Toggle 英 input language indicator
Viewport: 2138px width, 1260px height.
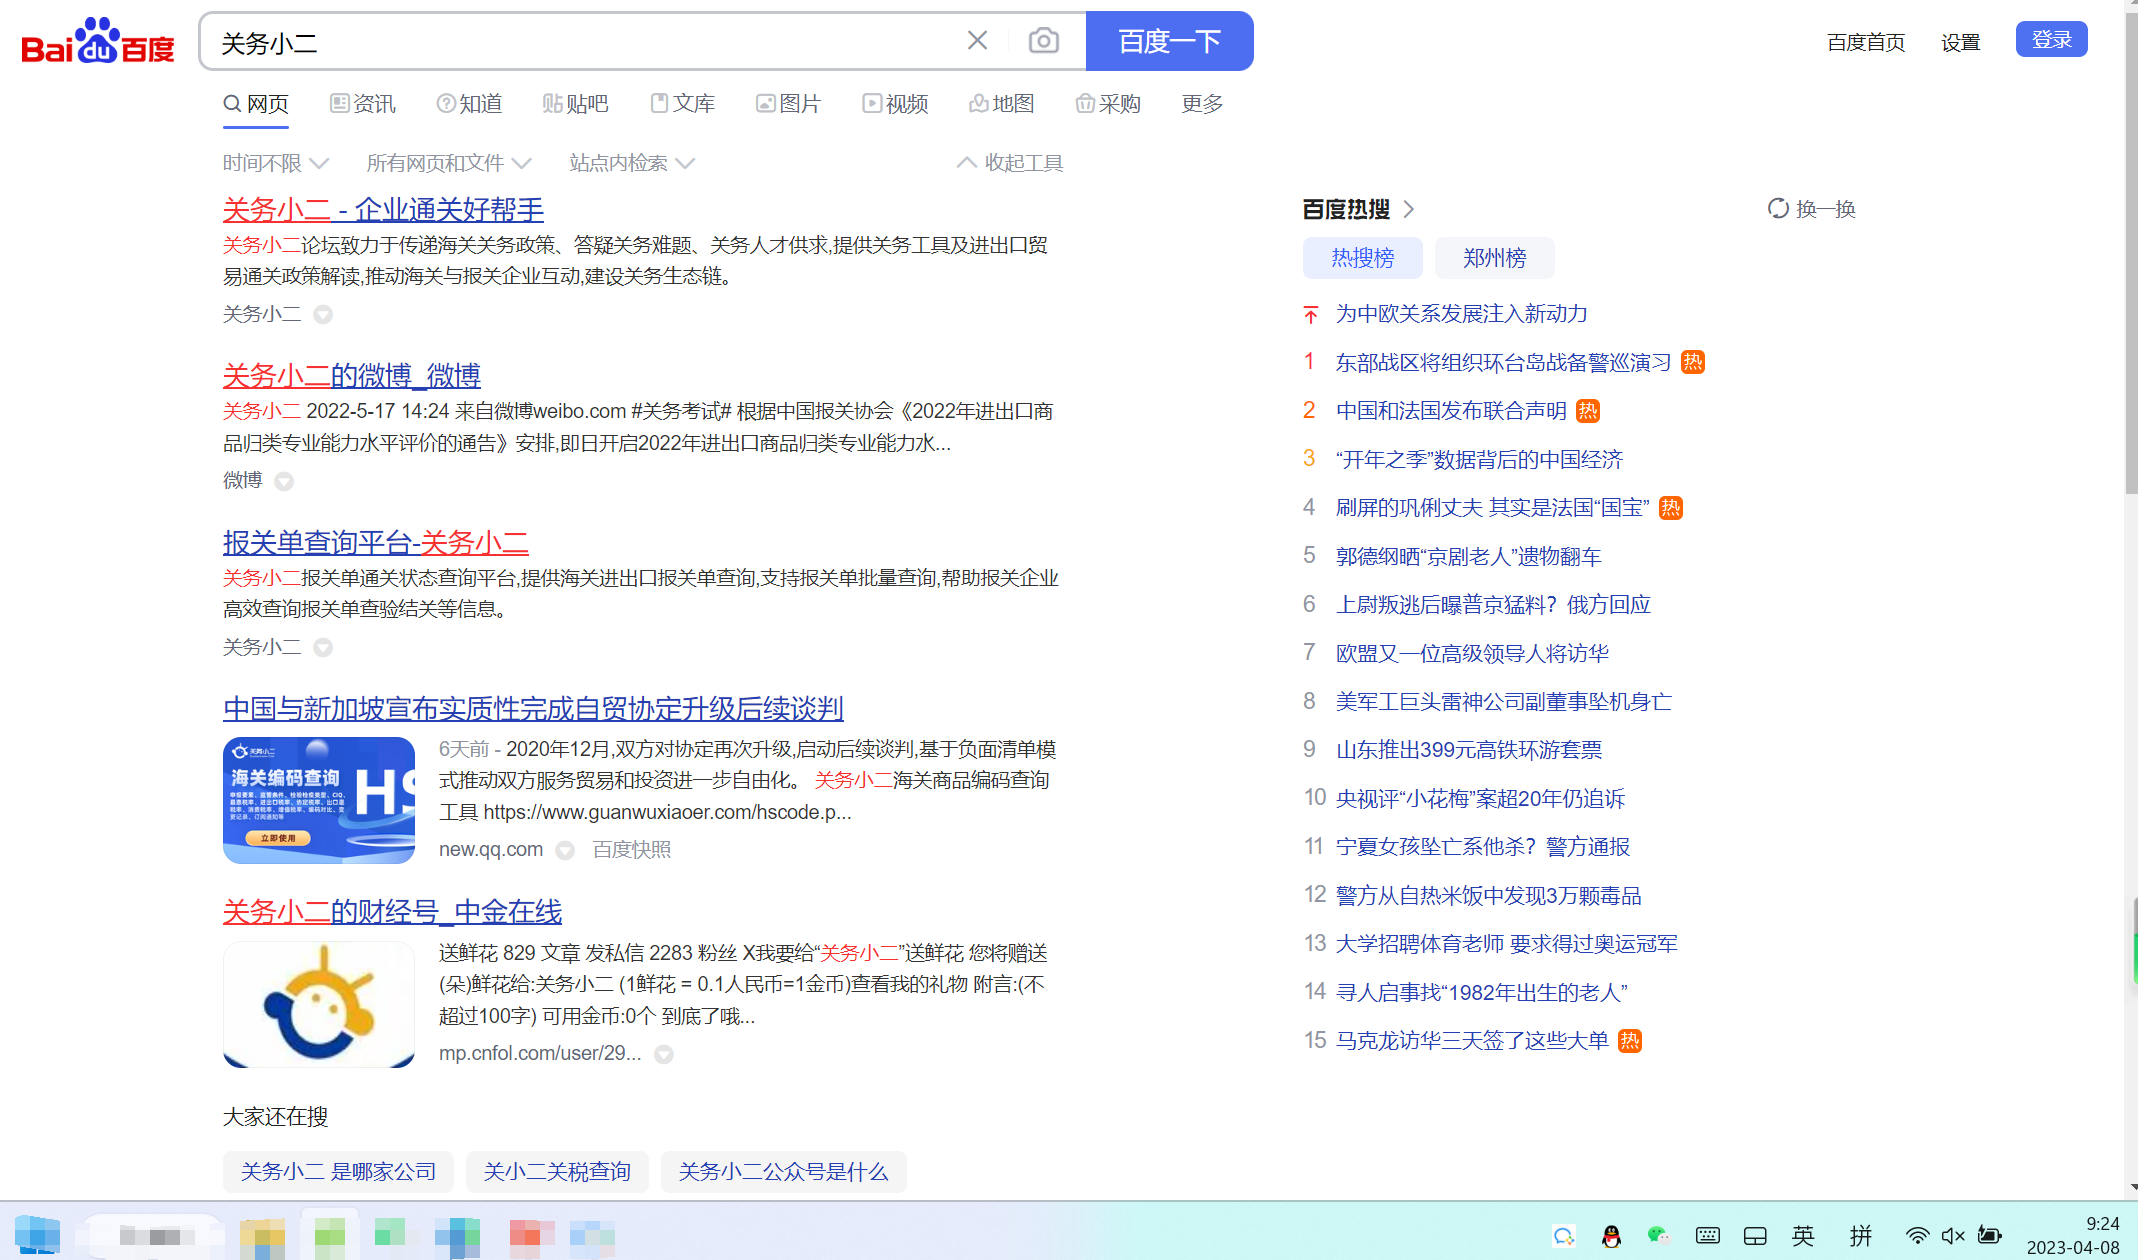coord(1803,1236)
